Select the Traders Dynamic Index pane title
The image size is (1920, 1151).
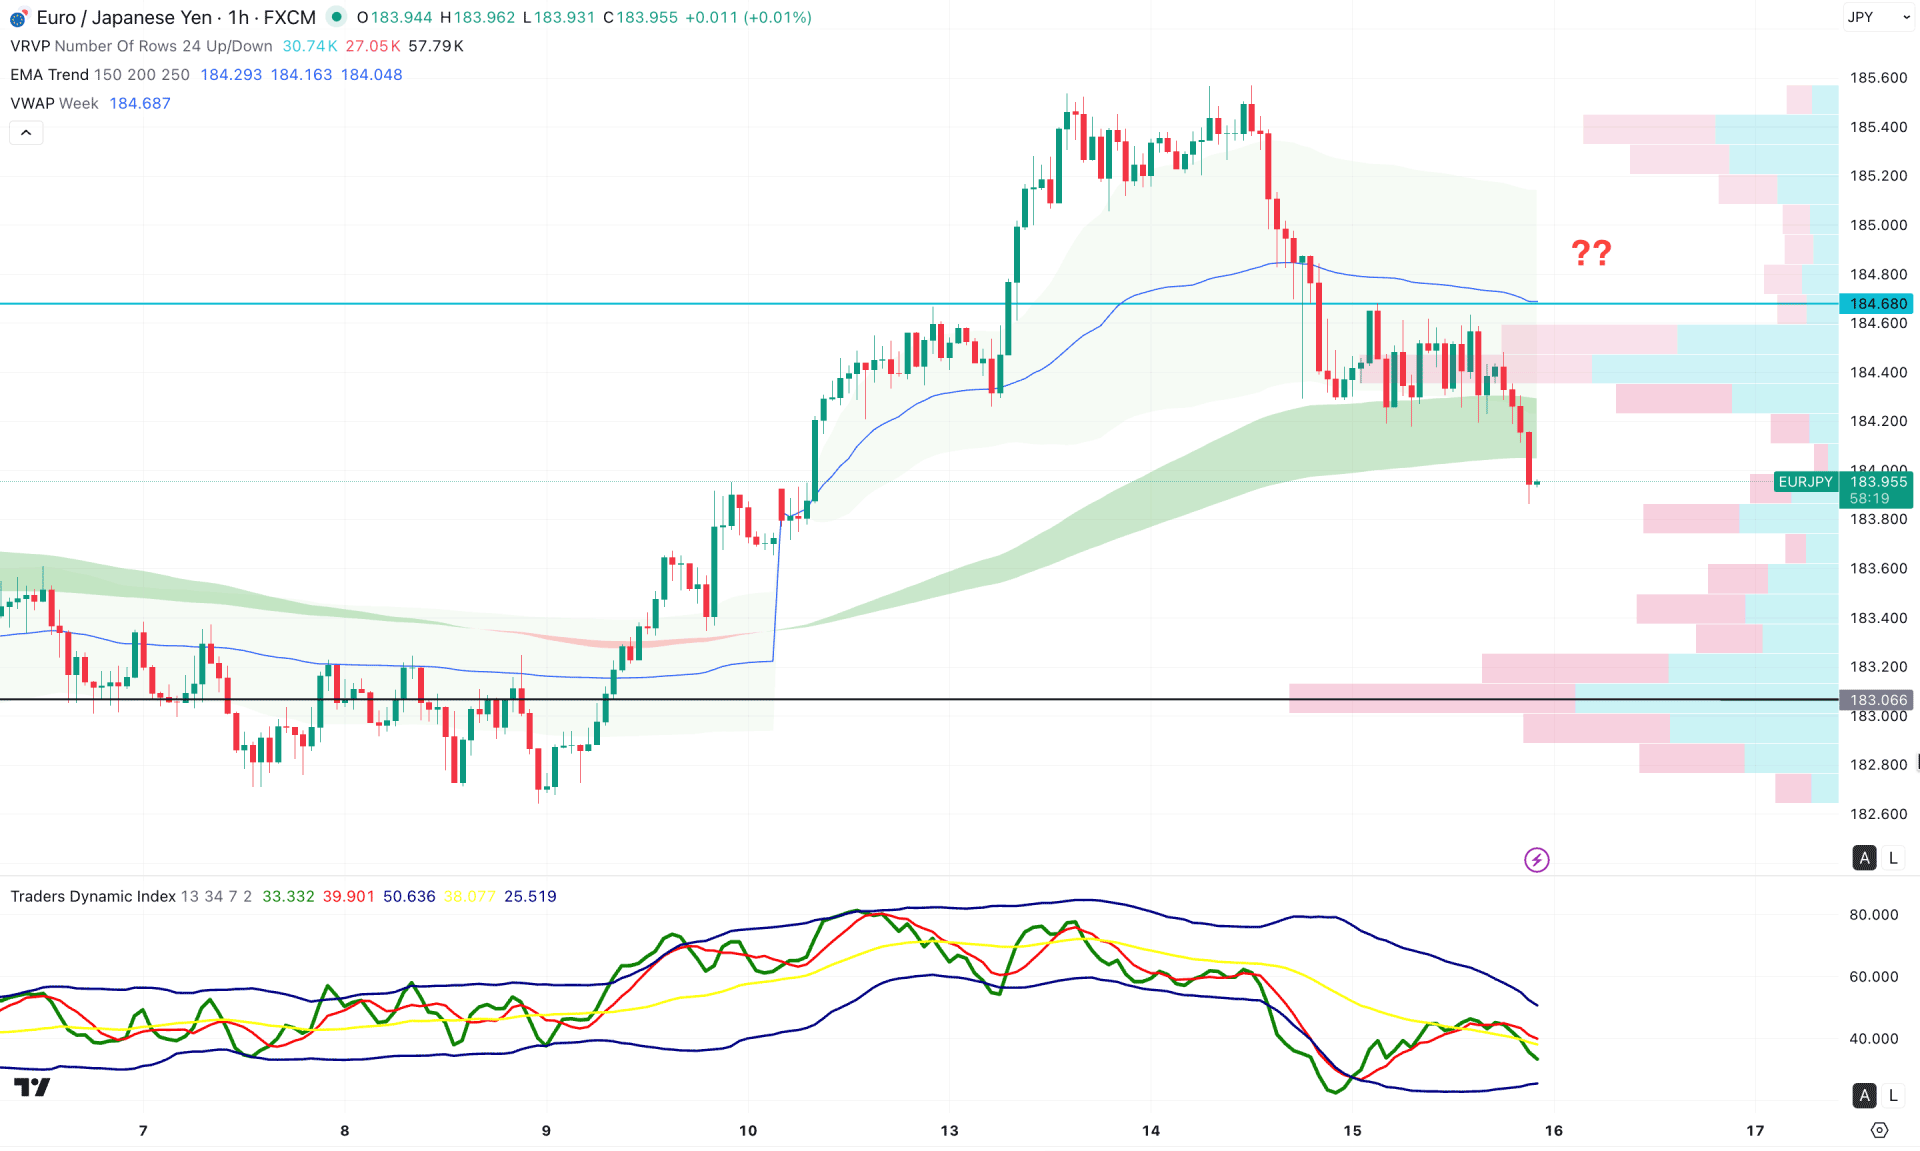point(93,896)
